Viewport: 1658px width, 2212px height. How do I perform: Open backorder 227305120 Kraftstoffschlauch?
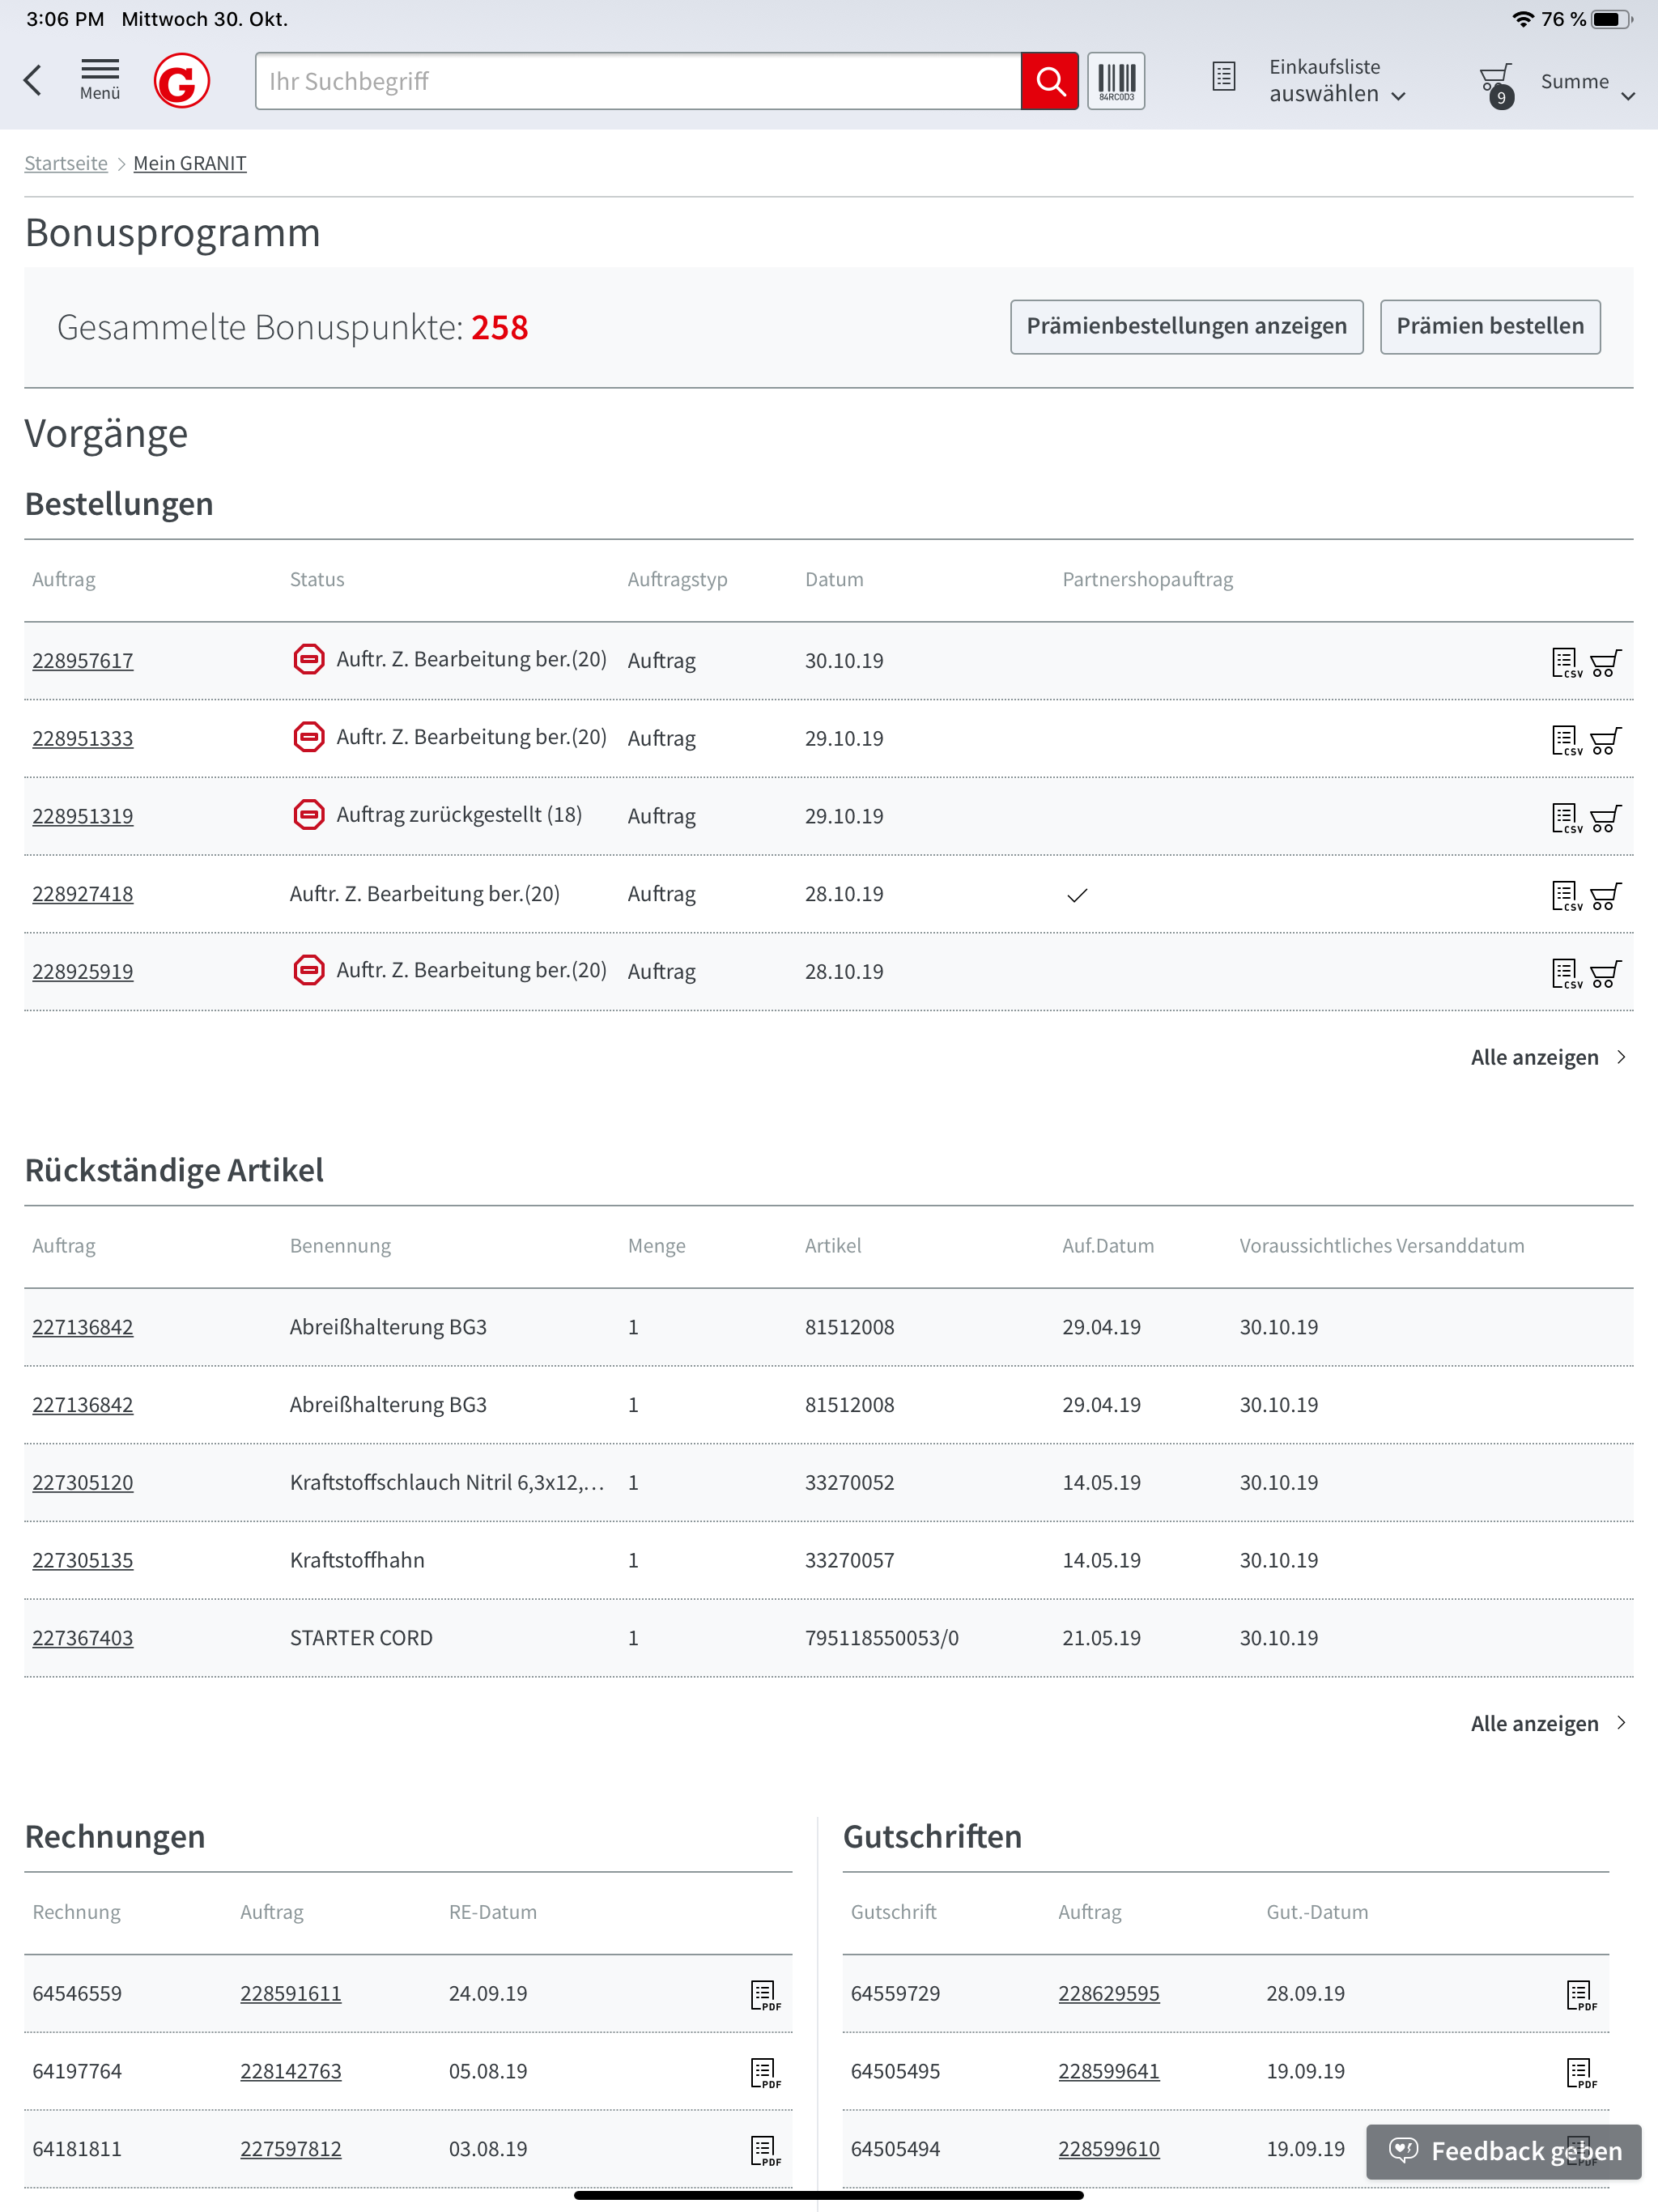coord(83,1483)
